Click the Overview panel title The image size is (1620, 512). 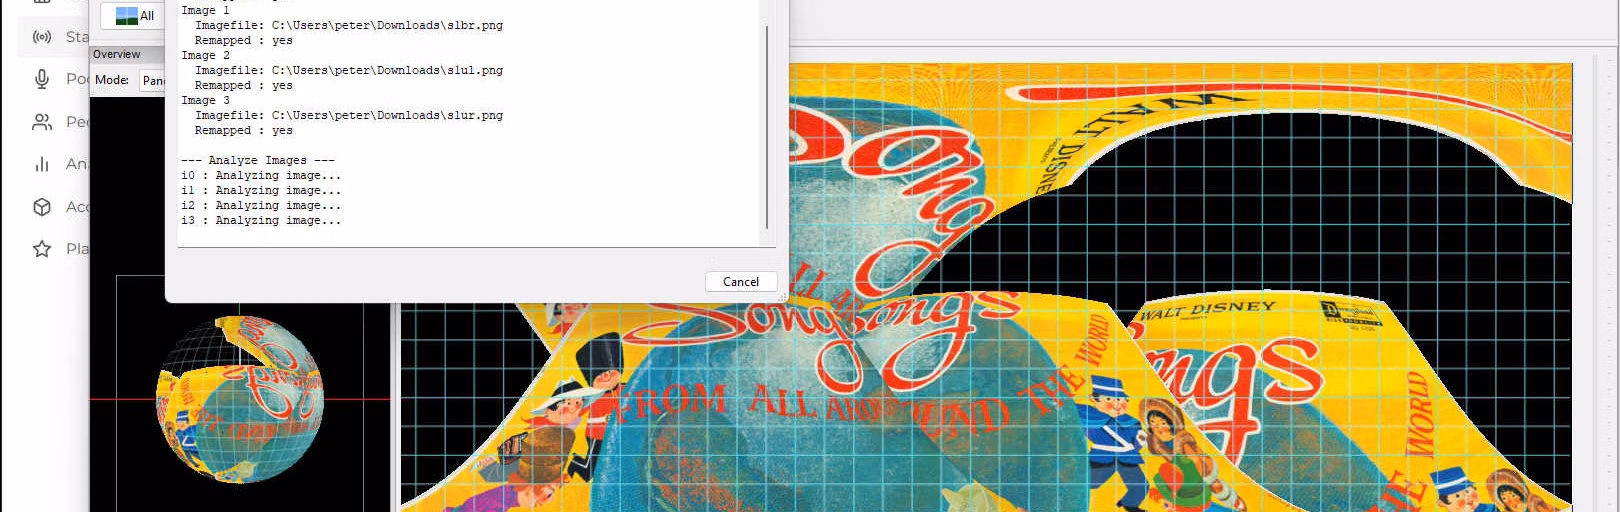(117, 54)
